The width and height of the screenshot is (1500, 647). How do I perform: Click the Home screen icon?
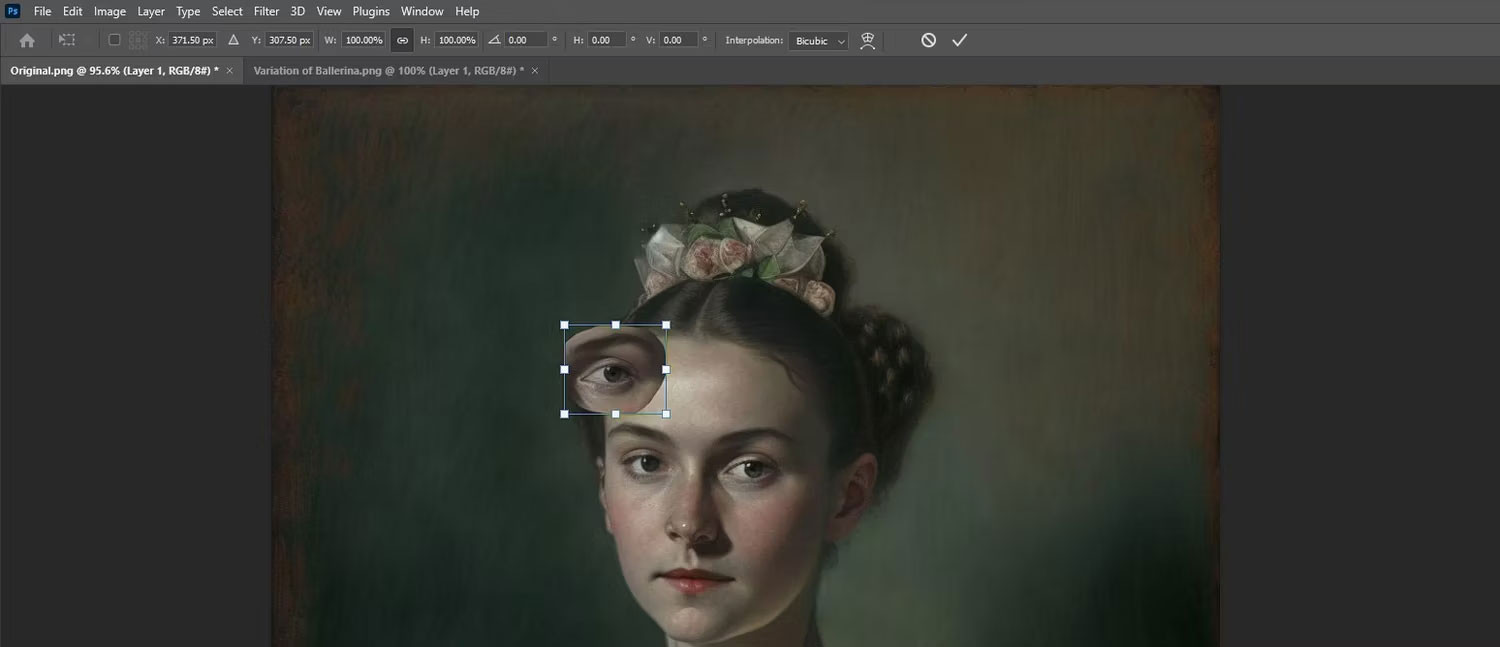tap(26, 40)
